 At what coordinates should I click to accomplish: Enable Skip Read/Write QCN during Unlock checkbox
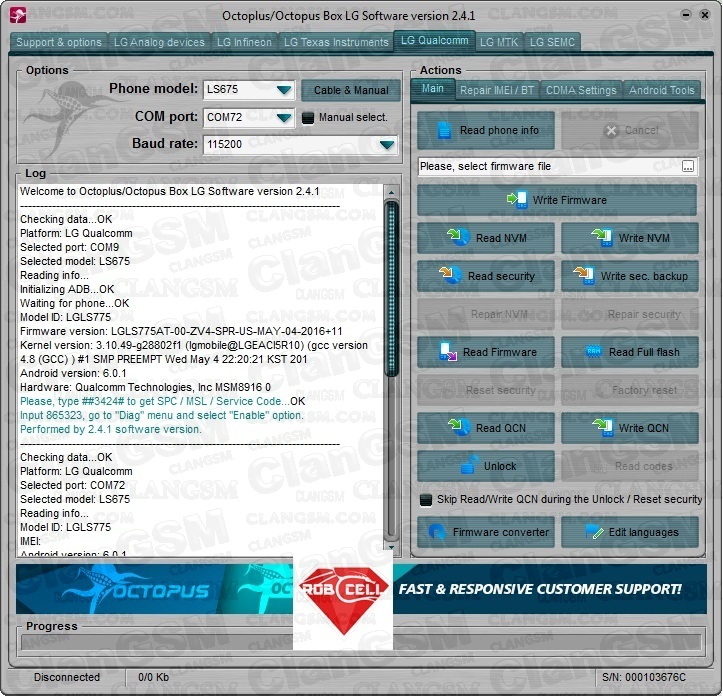(426, 500)
